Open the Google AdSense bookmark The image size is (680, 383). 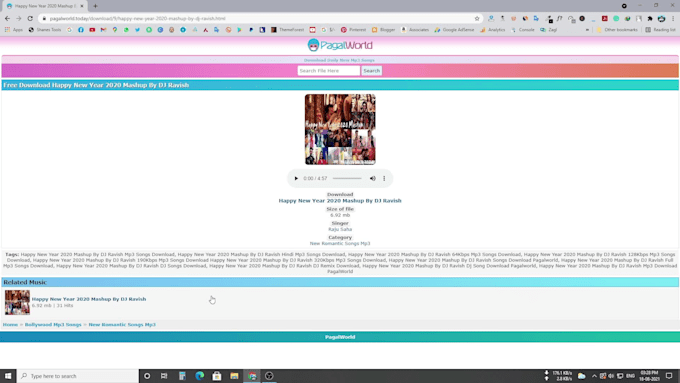[x=454, y=30]
